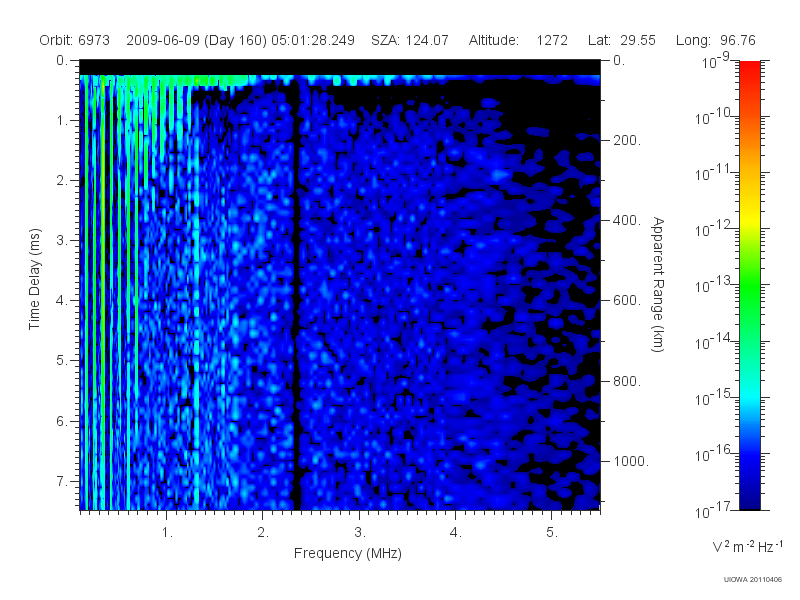
Task: Click the 'Time Delay (ms)' axis label
Action: coord(34,279)
